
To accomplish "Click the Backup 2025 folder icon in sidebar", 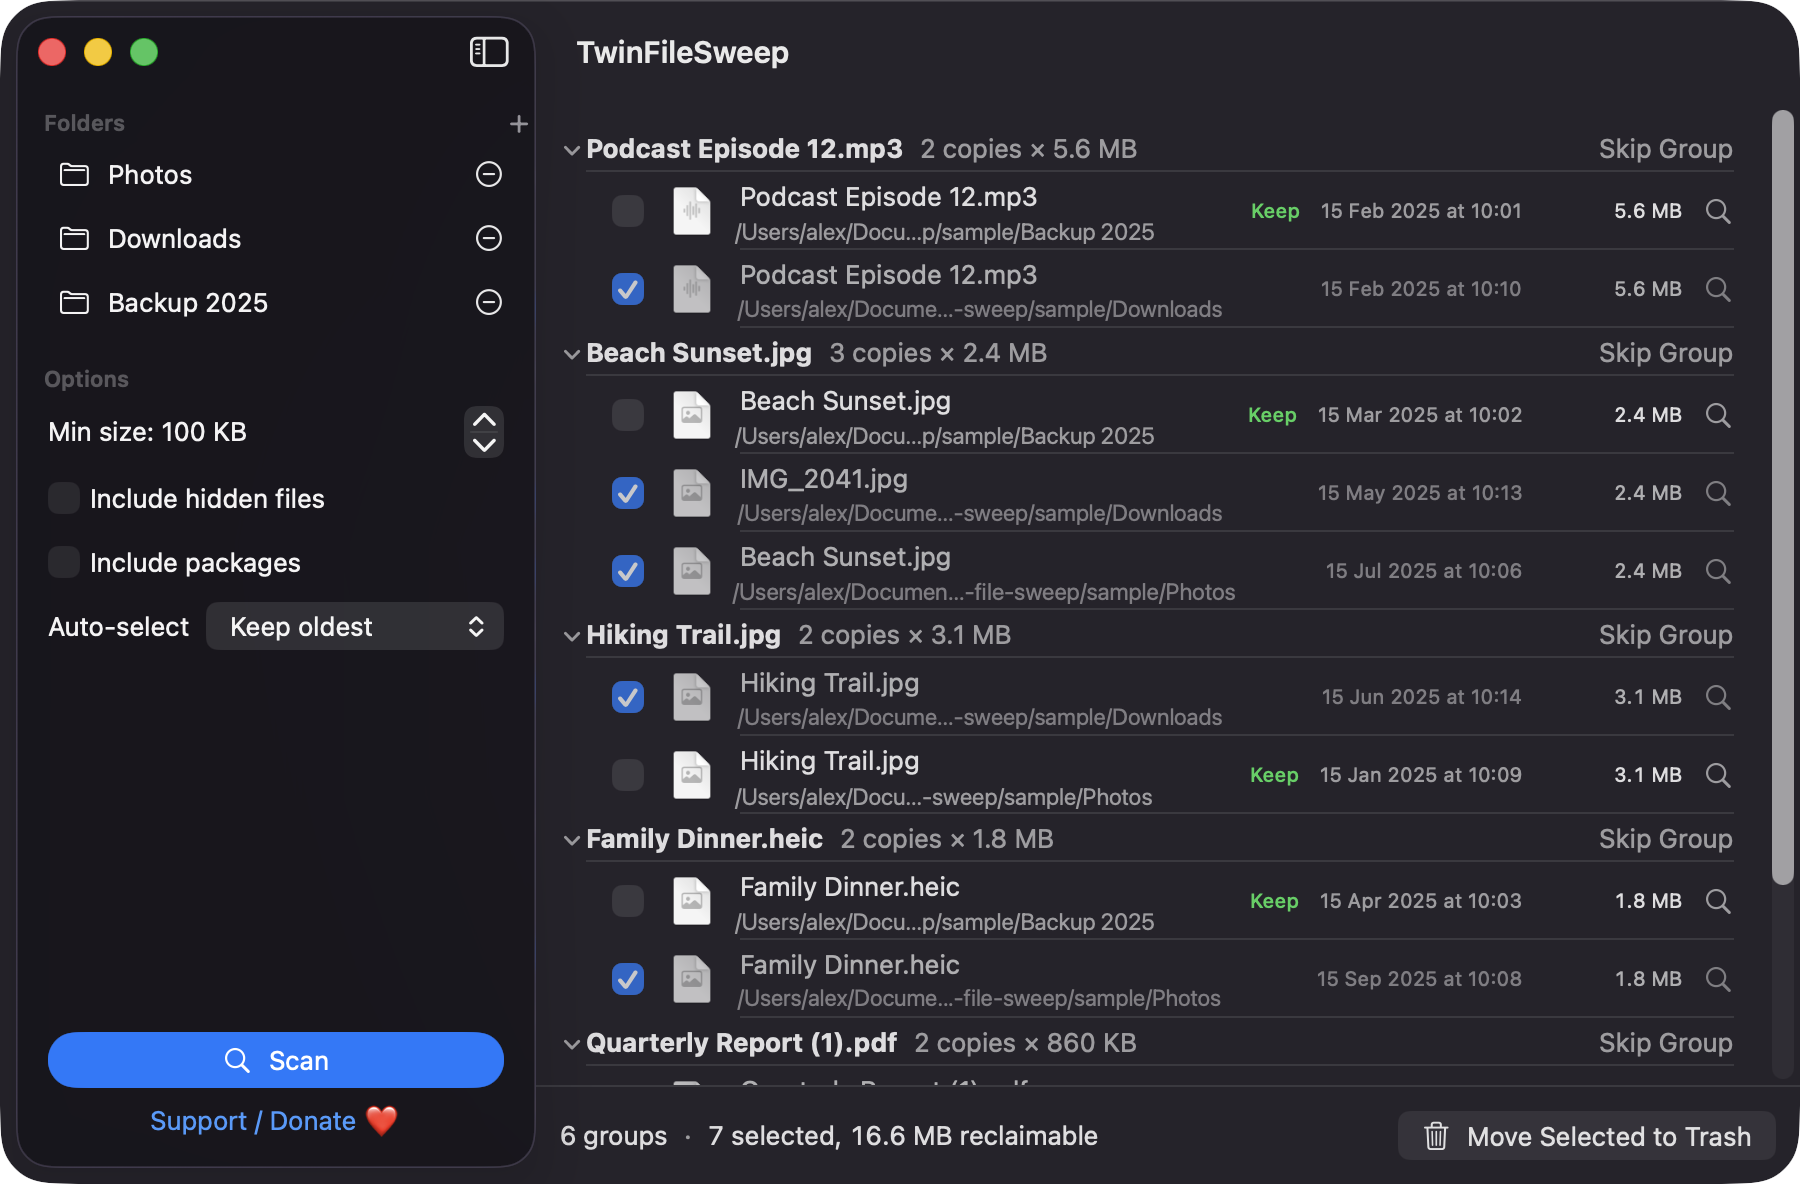I will point(75,303).
